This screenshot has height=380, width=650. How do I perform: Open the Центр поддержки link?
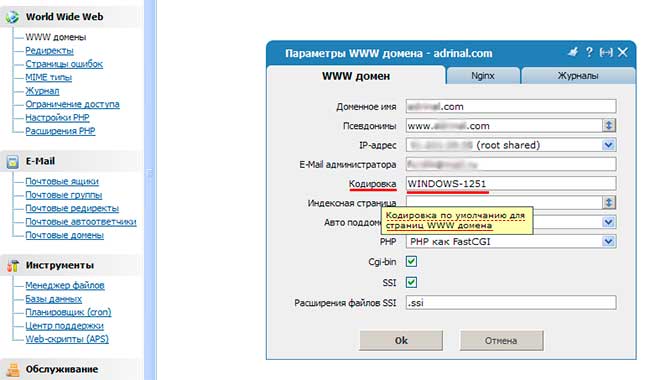64,326
